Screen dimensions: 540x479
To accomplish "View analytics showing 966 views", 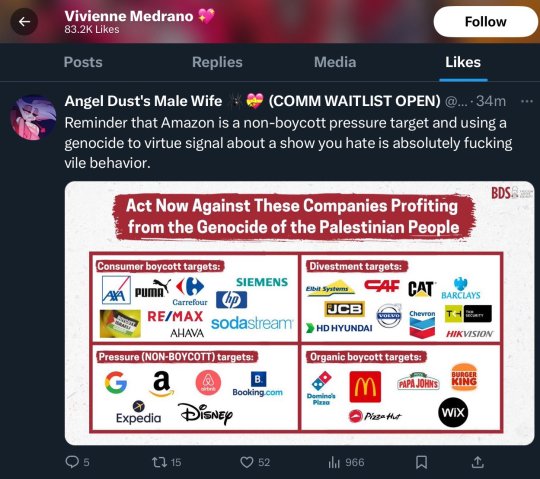I will point(346,462).
